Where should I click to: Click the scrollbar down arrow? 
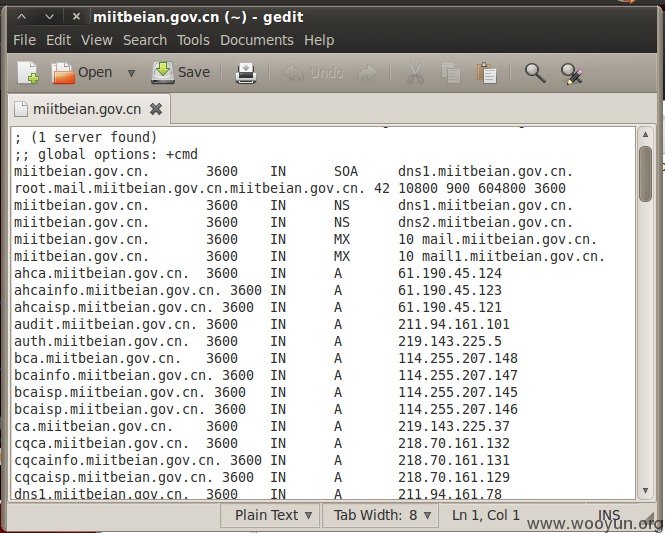[645, 491]
